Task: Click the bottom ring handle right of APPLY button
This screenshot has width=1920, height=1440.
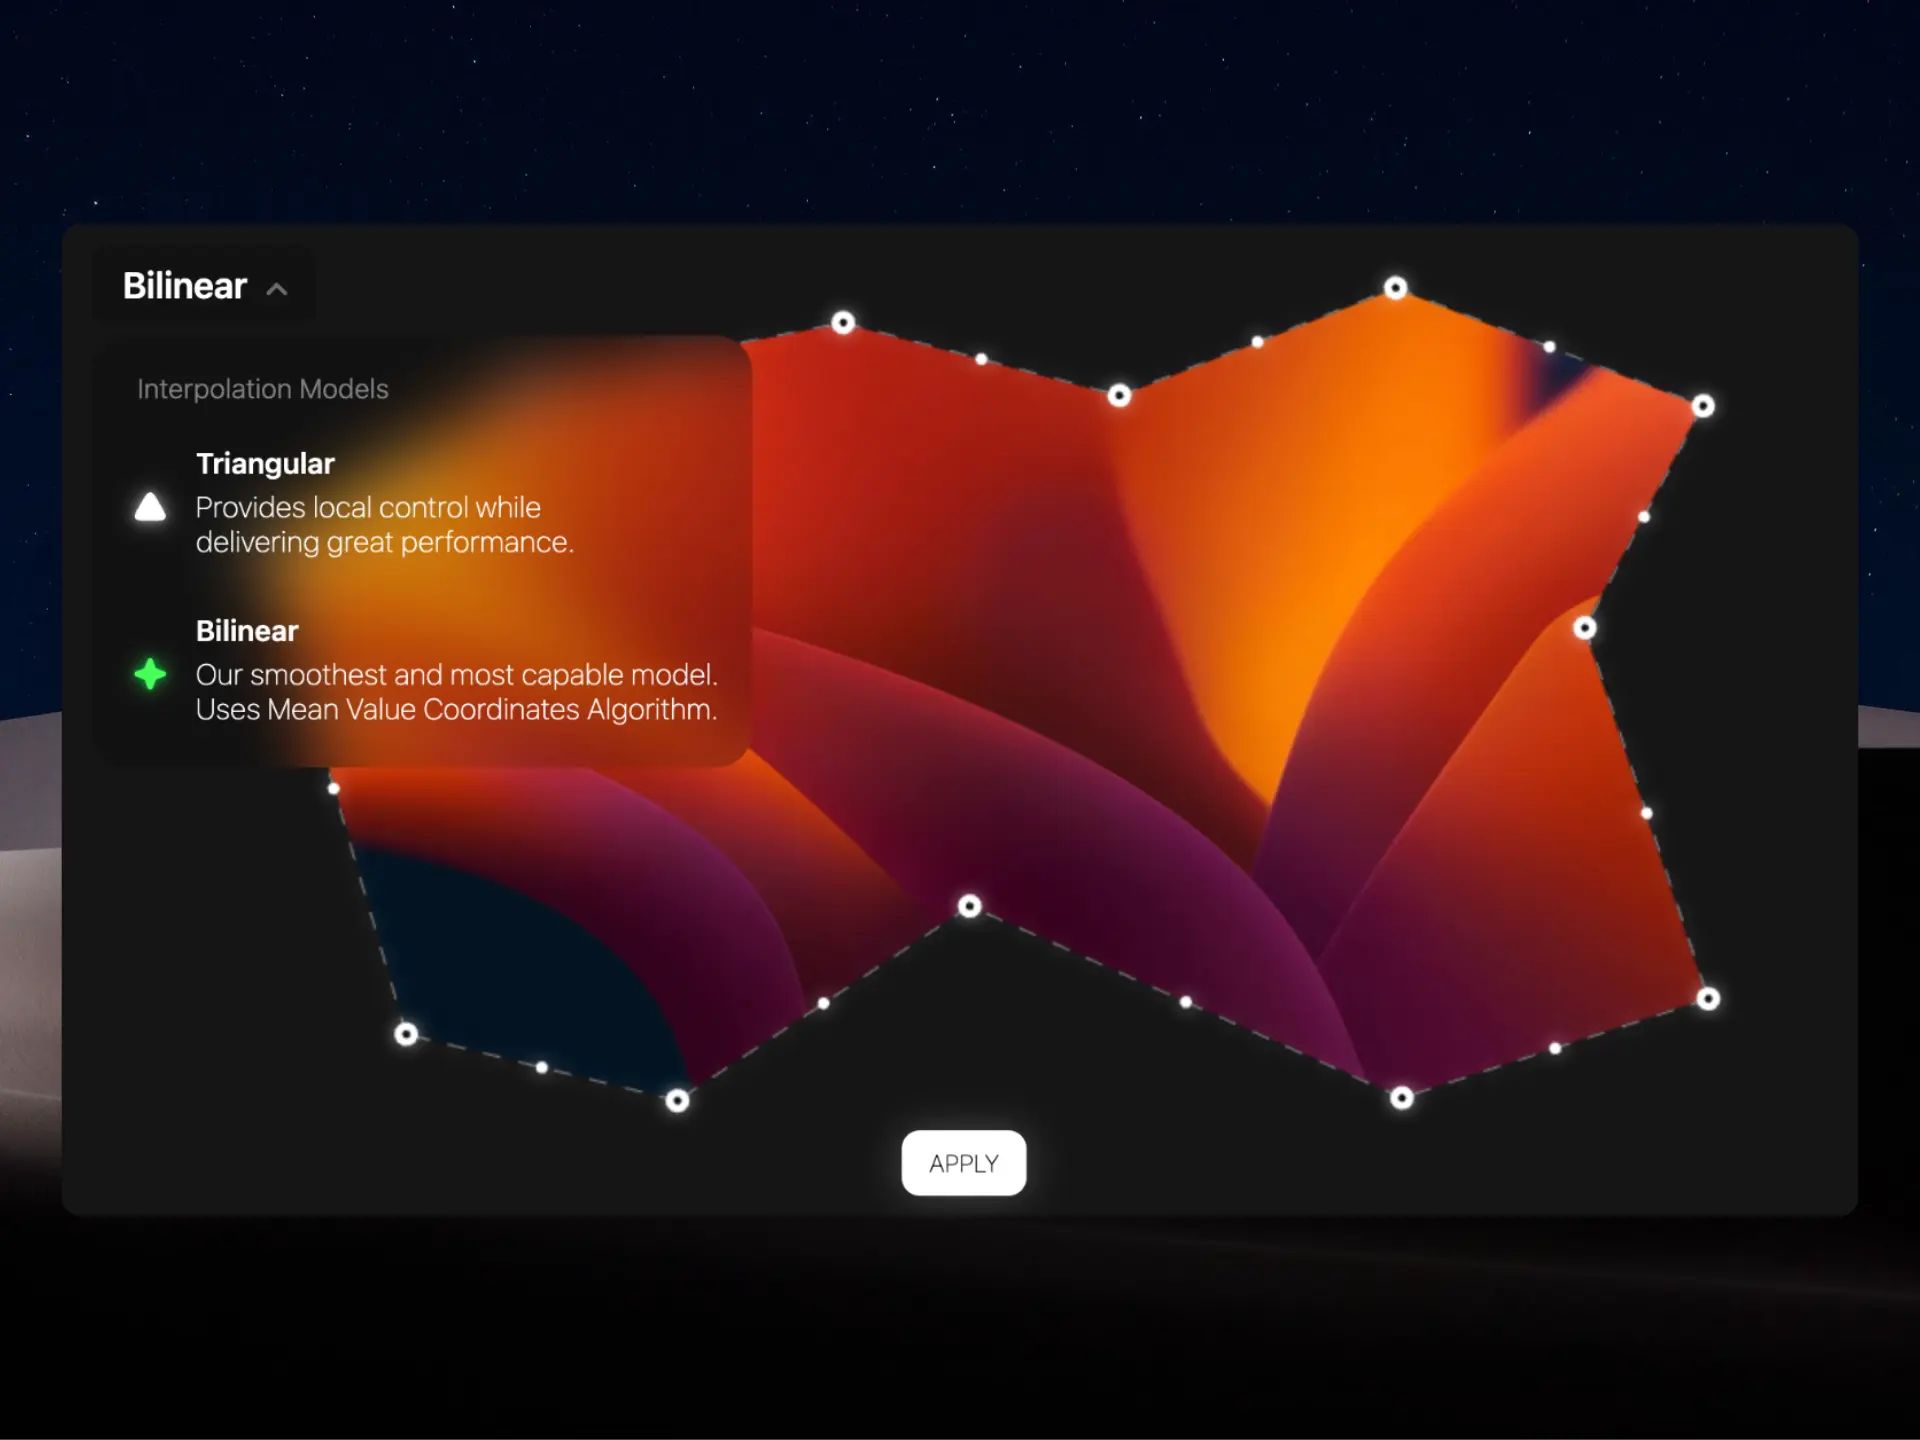Action: (x=1402, y=1098)
